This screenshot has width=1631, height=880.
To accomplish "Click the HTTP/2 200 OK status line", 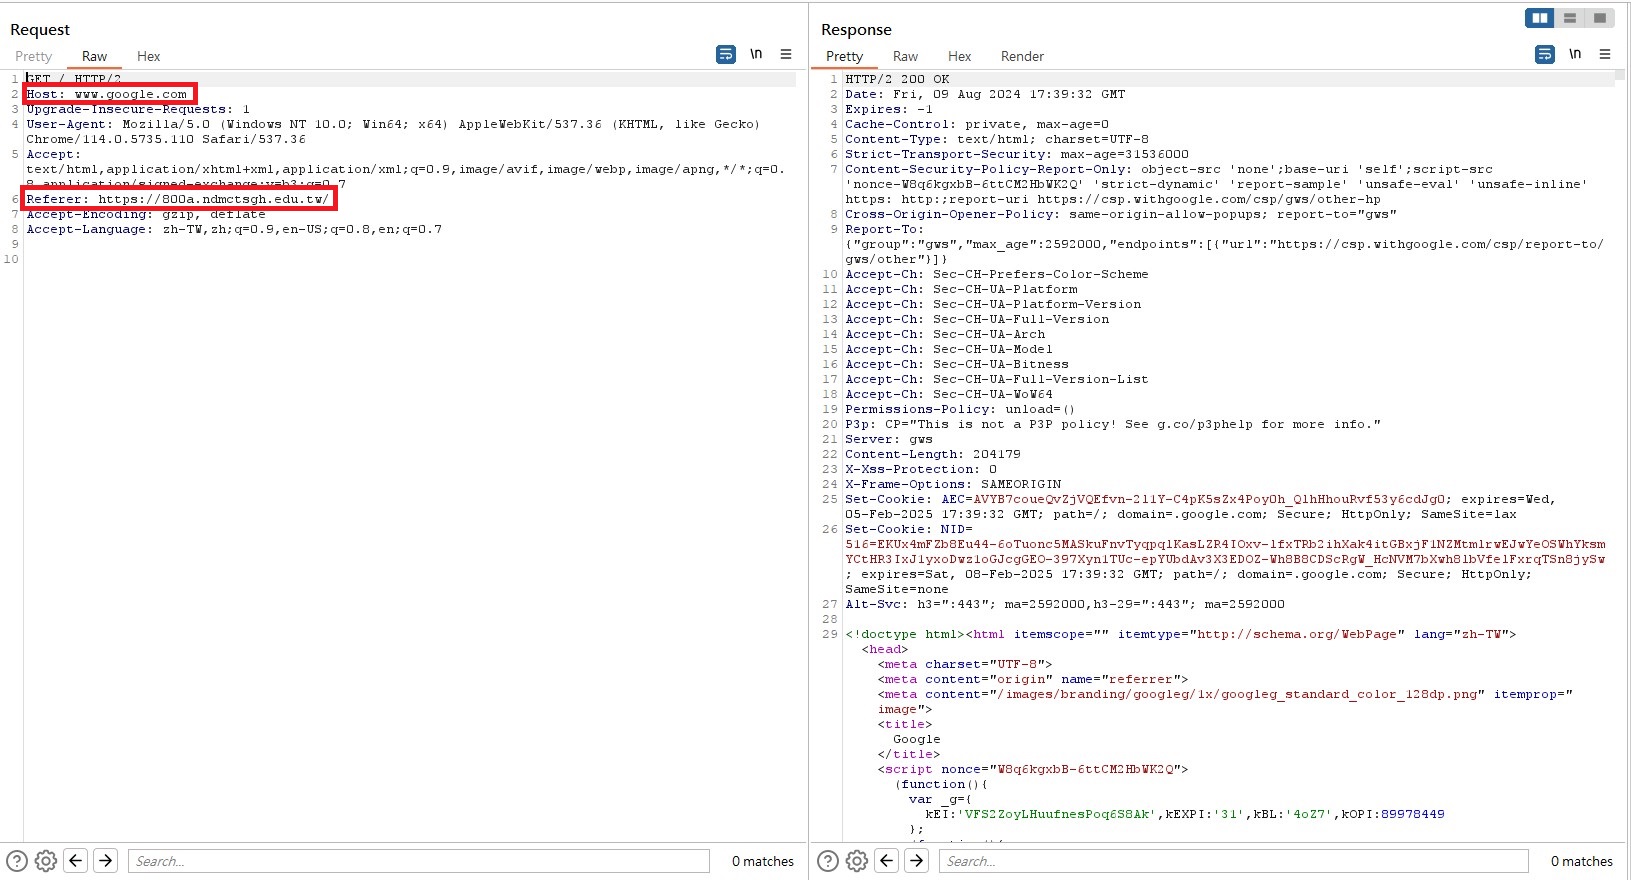I will click(x=897, y=79).
